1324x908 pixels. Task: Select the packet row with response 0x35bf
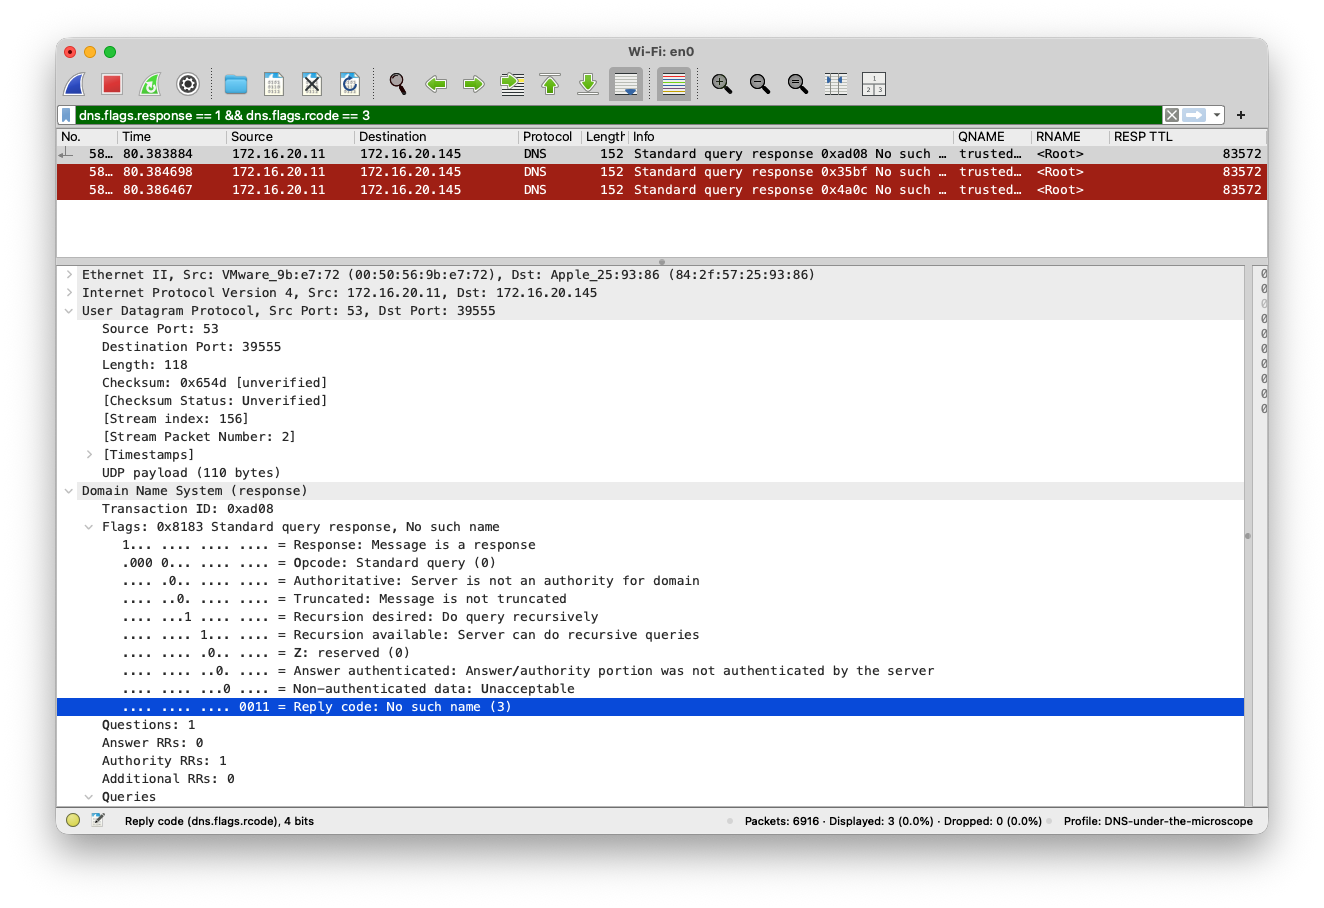(662, 172)
